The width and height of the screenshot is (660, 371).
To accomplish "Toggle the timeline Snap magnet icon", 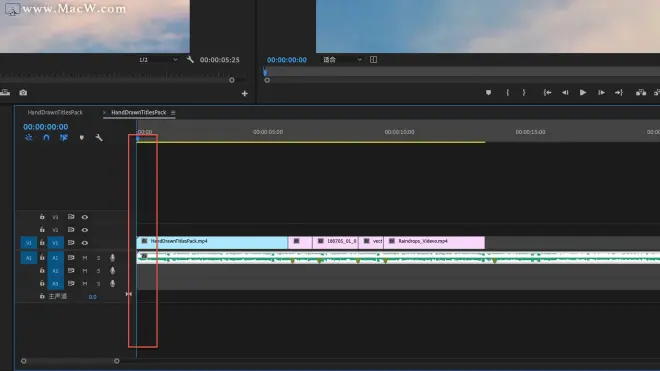I will [46, 138].
